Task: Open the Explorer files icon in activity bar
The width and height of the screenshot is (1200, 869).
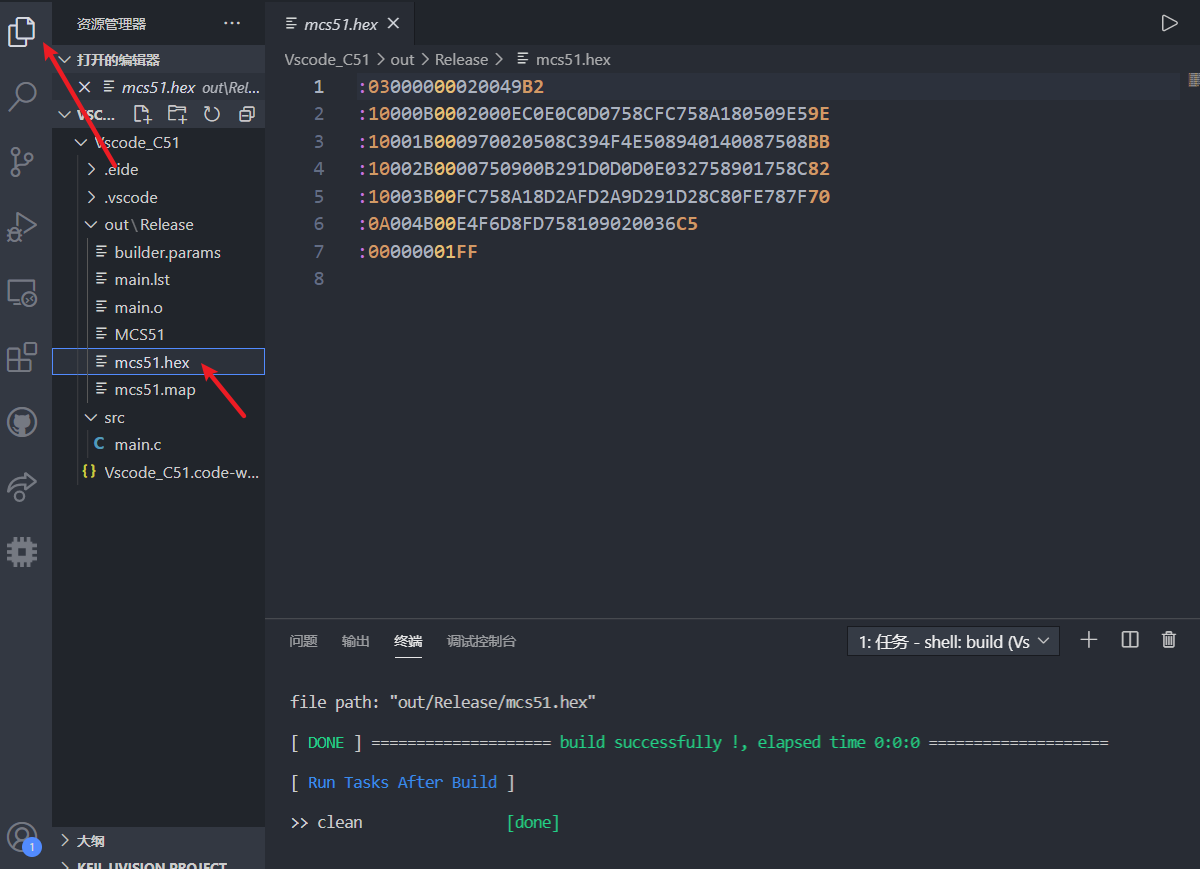Action: point(22,31)
